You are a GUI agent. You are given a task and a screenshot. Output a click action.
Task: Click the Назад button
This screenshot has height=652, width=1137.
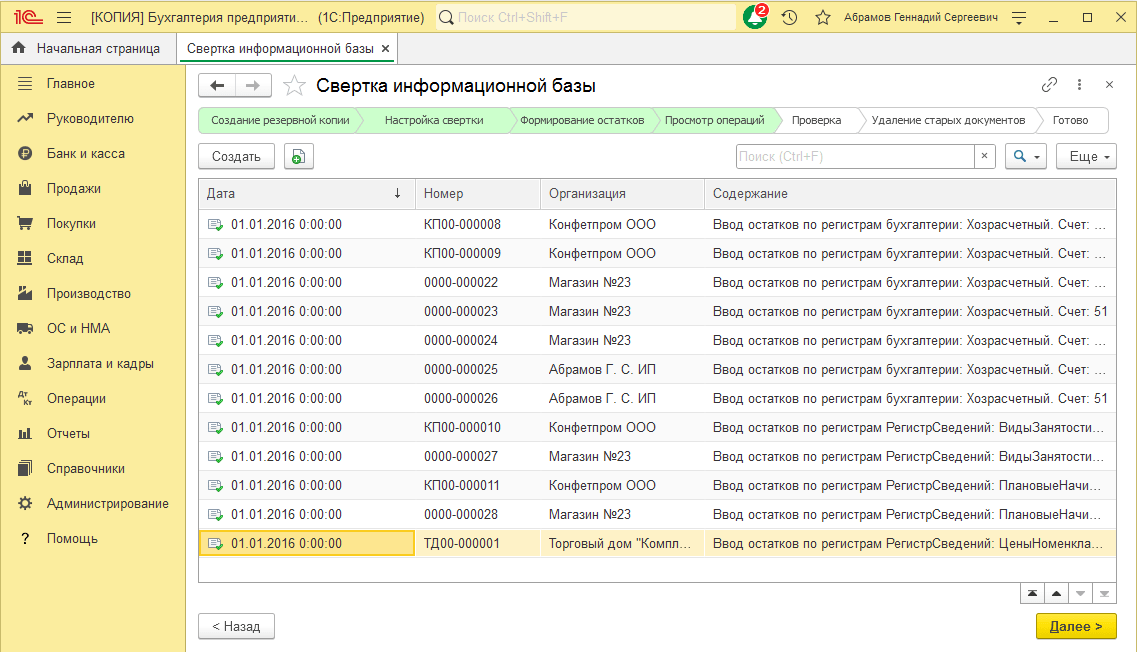(236, 627)
